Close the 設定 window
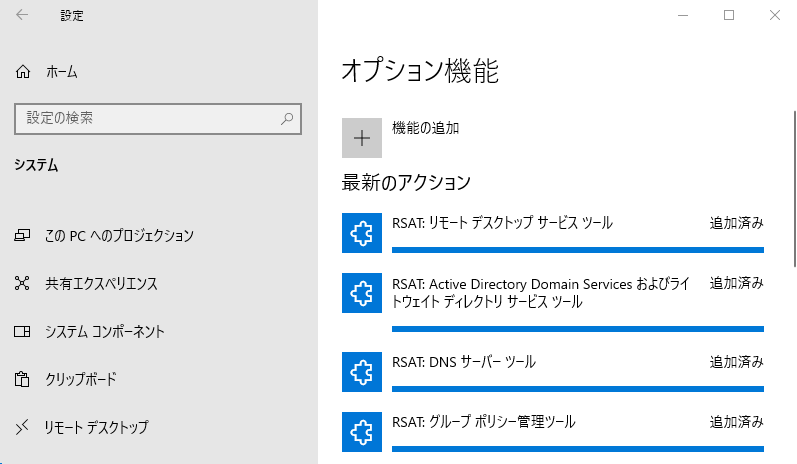 (775, 15)
